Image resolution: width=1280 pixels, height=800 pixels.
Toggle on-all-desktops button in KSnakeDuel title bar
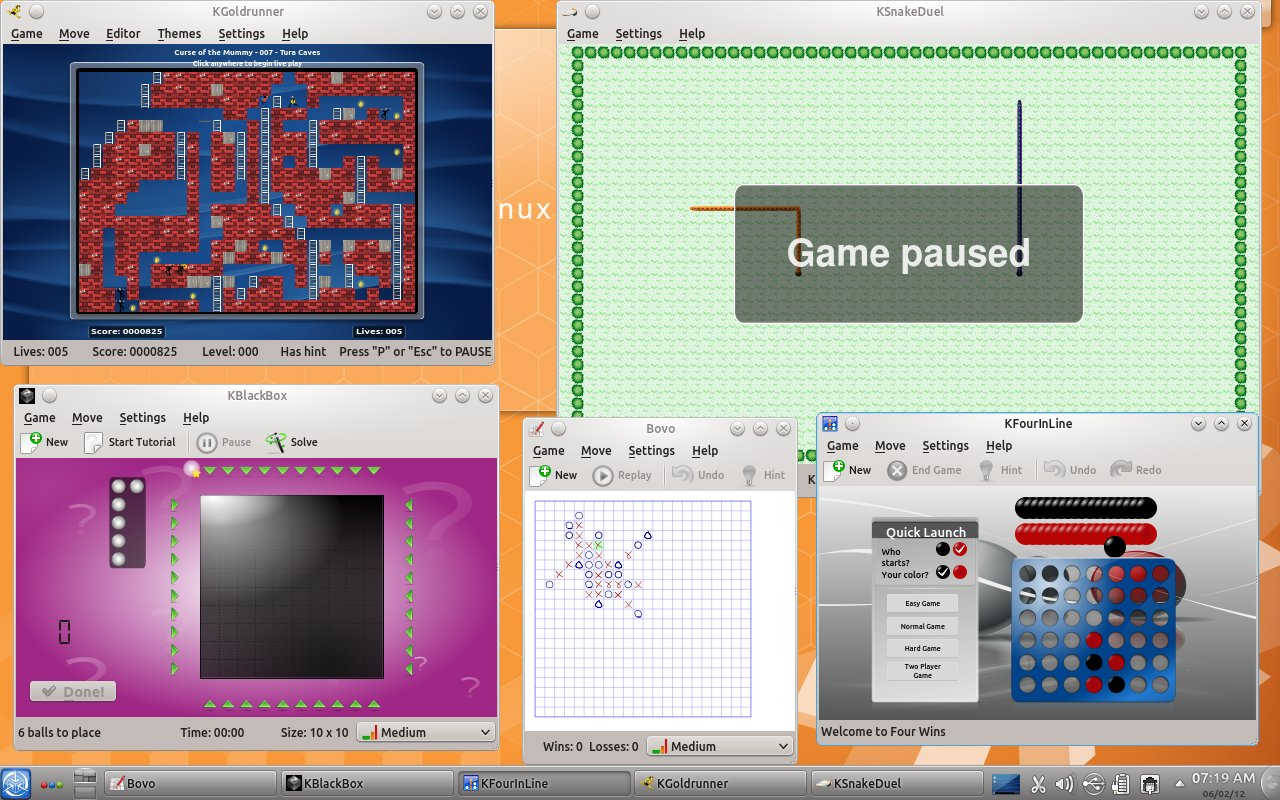tap(591, 11)
